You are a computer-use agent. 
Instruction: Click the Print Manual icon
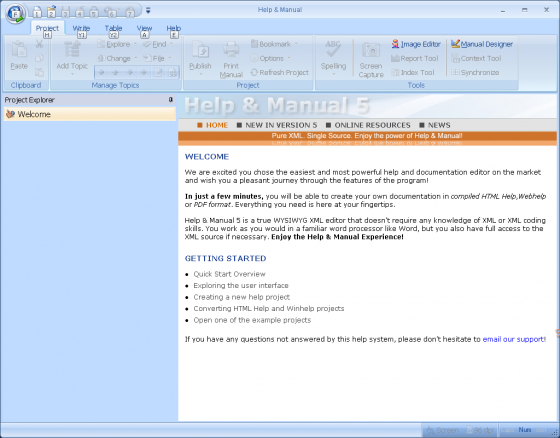click(x=231, y=50)
